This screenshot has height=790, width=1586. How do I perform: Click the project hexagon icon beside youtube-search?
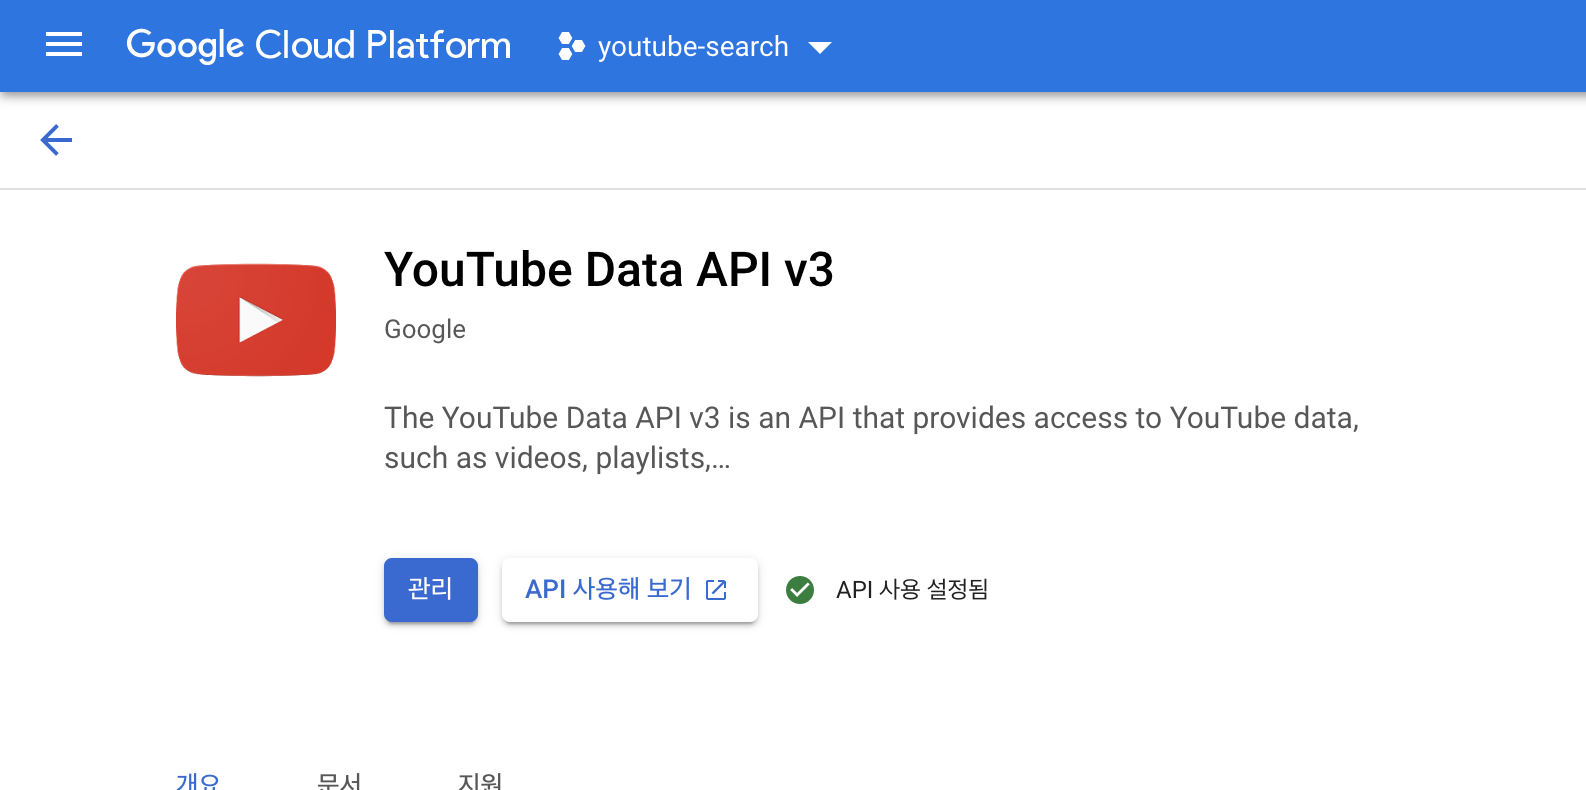click(571, 46)
